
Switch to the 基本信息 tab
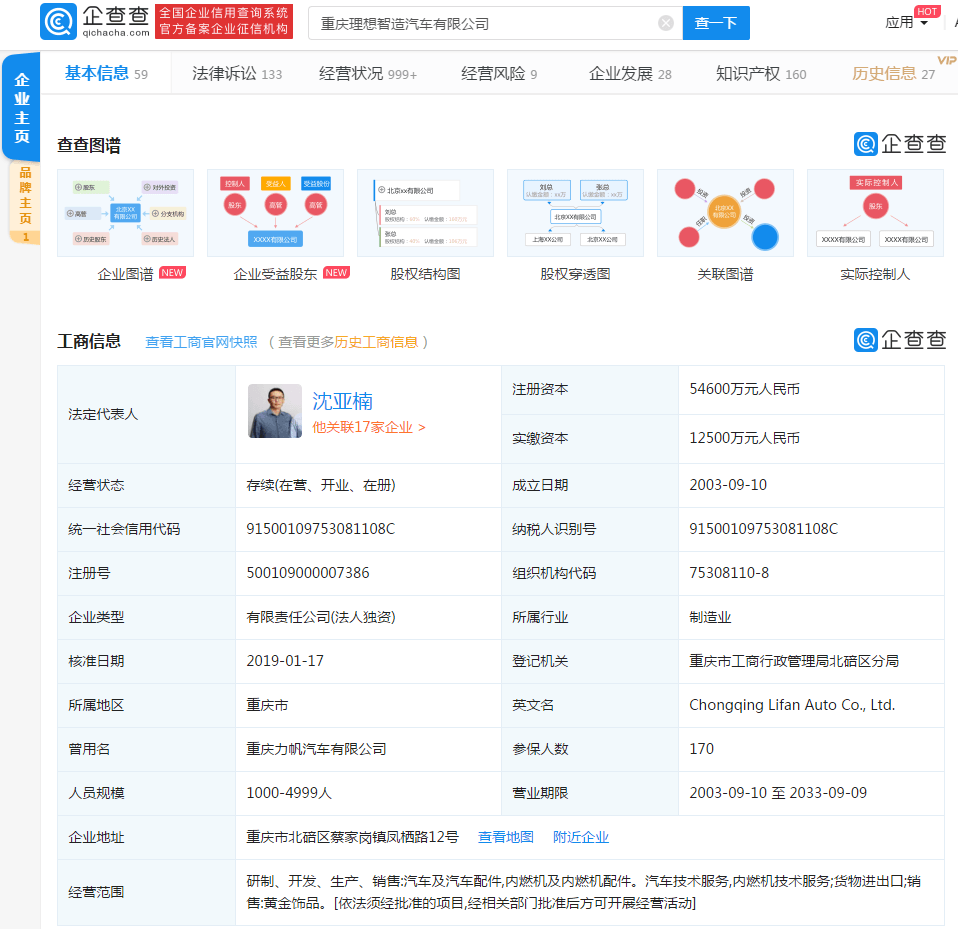[x=106, y=73]
